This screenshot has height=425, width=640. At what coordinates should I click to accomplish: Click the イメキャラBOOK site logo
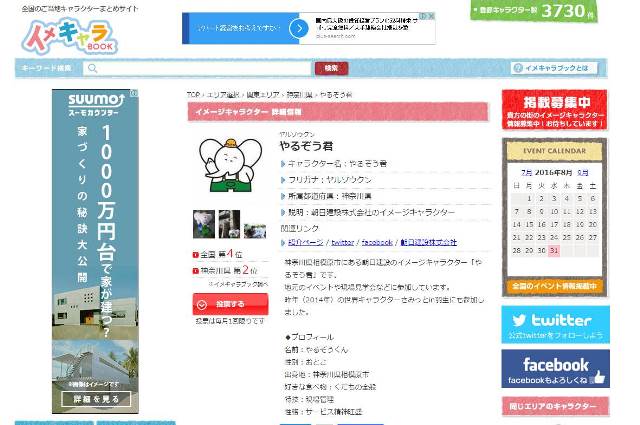point(69,37)
